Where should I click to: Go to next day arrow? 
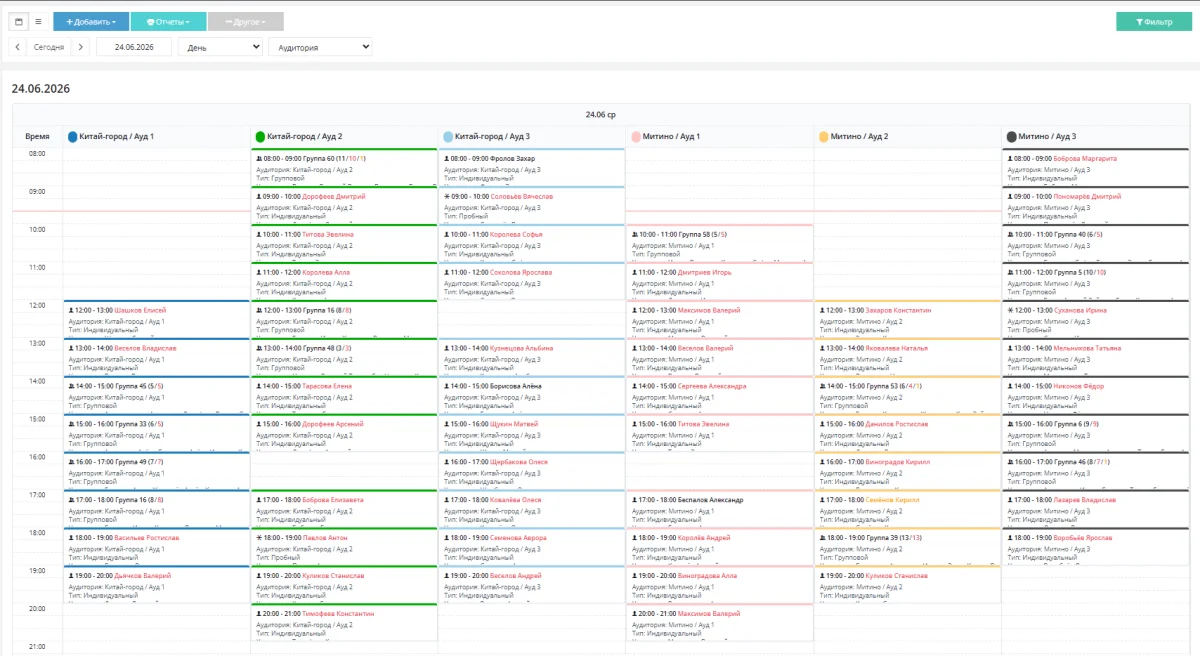coord(81,47)
